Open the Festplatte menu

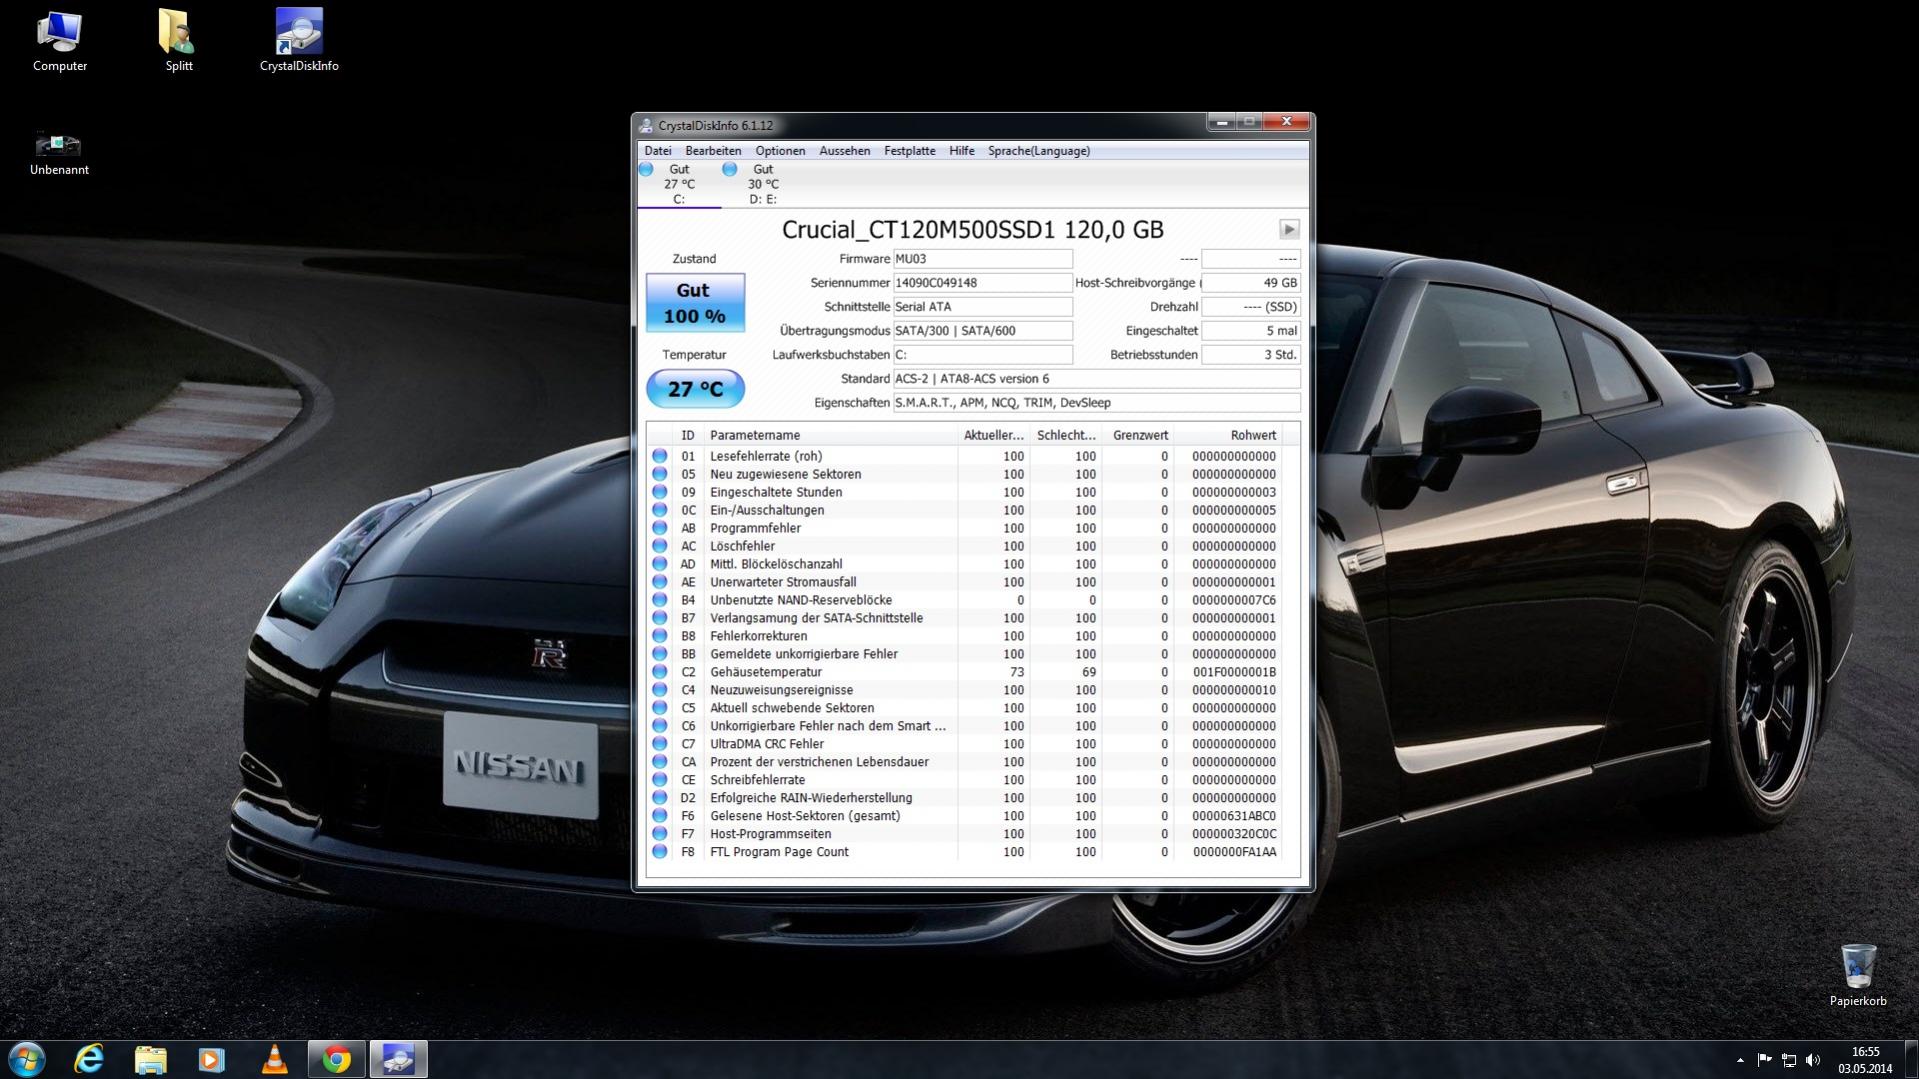(909, 151)
